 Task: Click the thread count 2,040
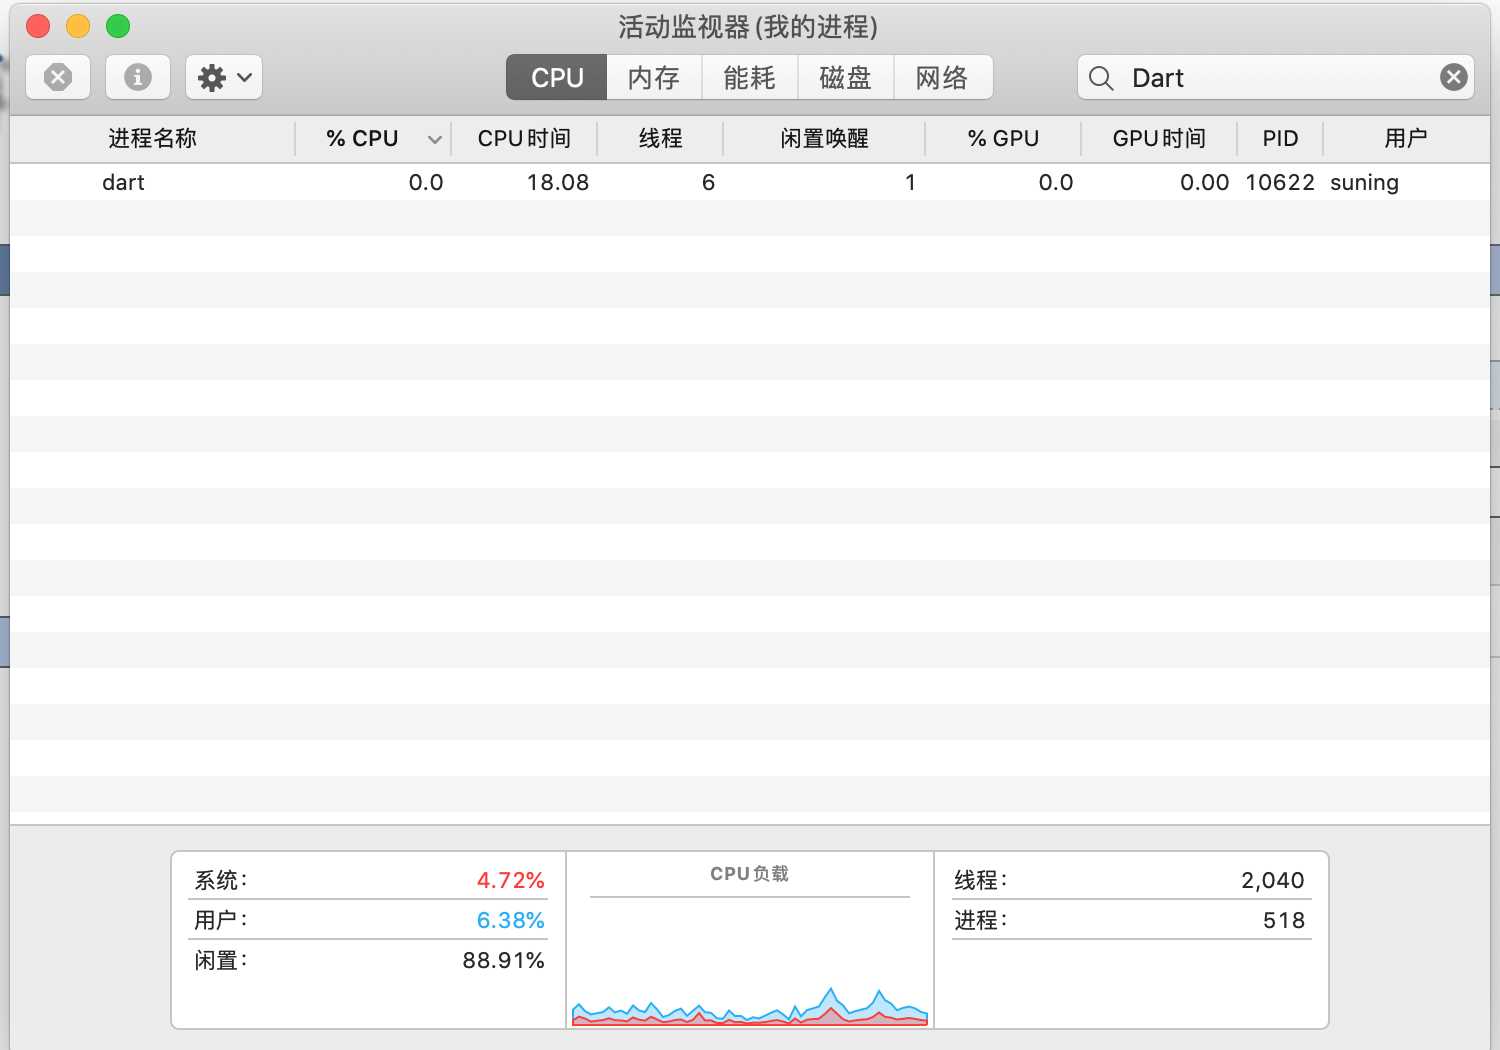pos(1272,880)
